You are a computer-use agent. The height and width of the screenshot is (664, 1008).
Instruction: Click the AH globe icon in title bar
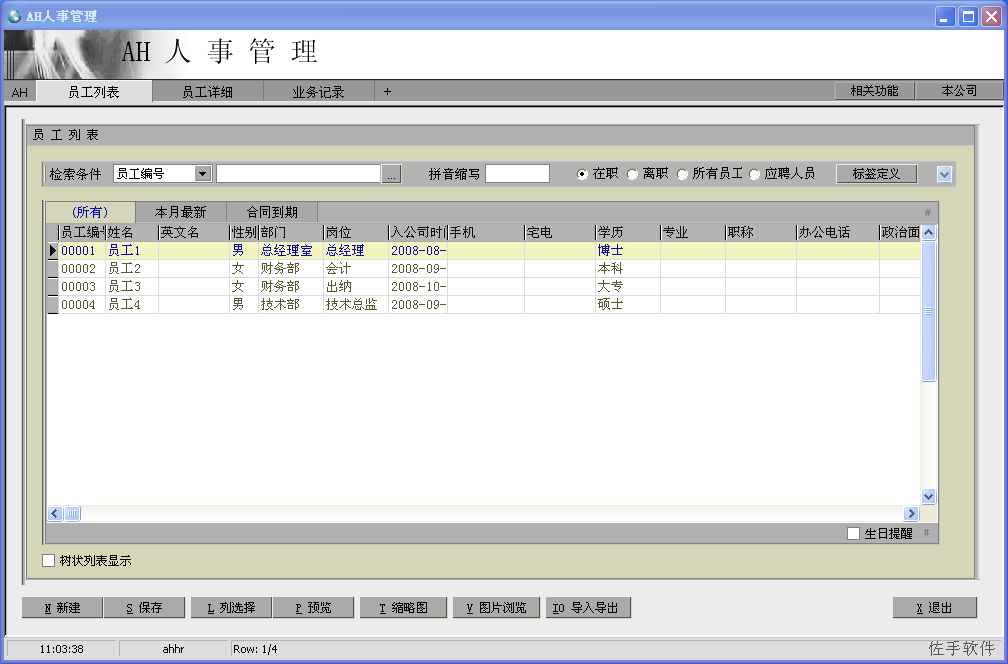click(x=14, y=16)
